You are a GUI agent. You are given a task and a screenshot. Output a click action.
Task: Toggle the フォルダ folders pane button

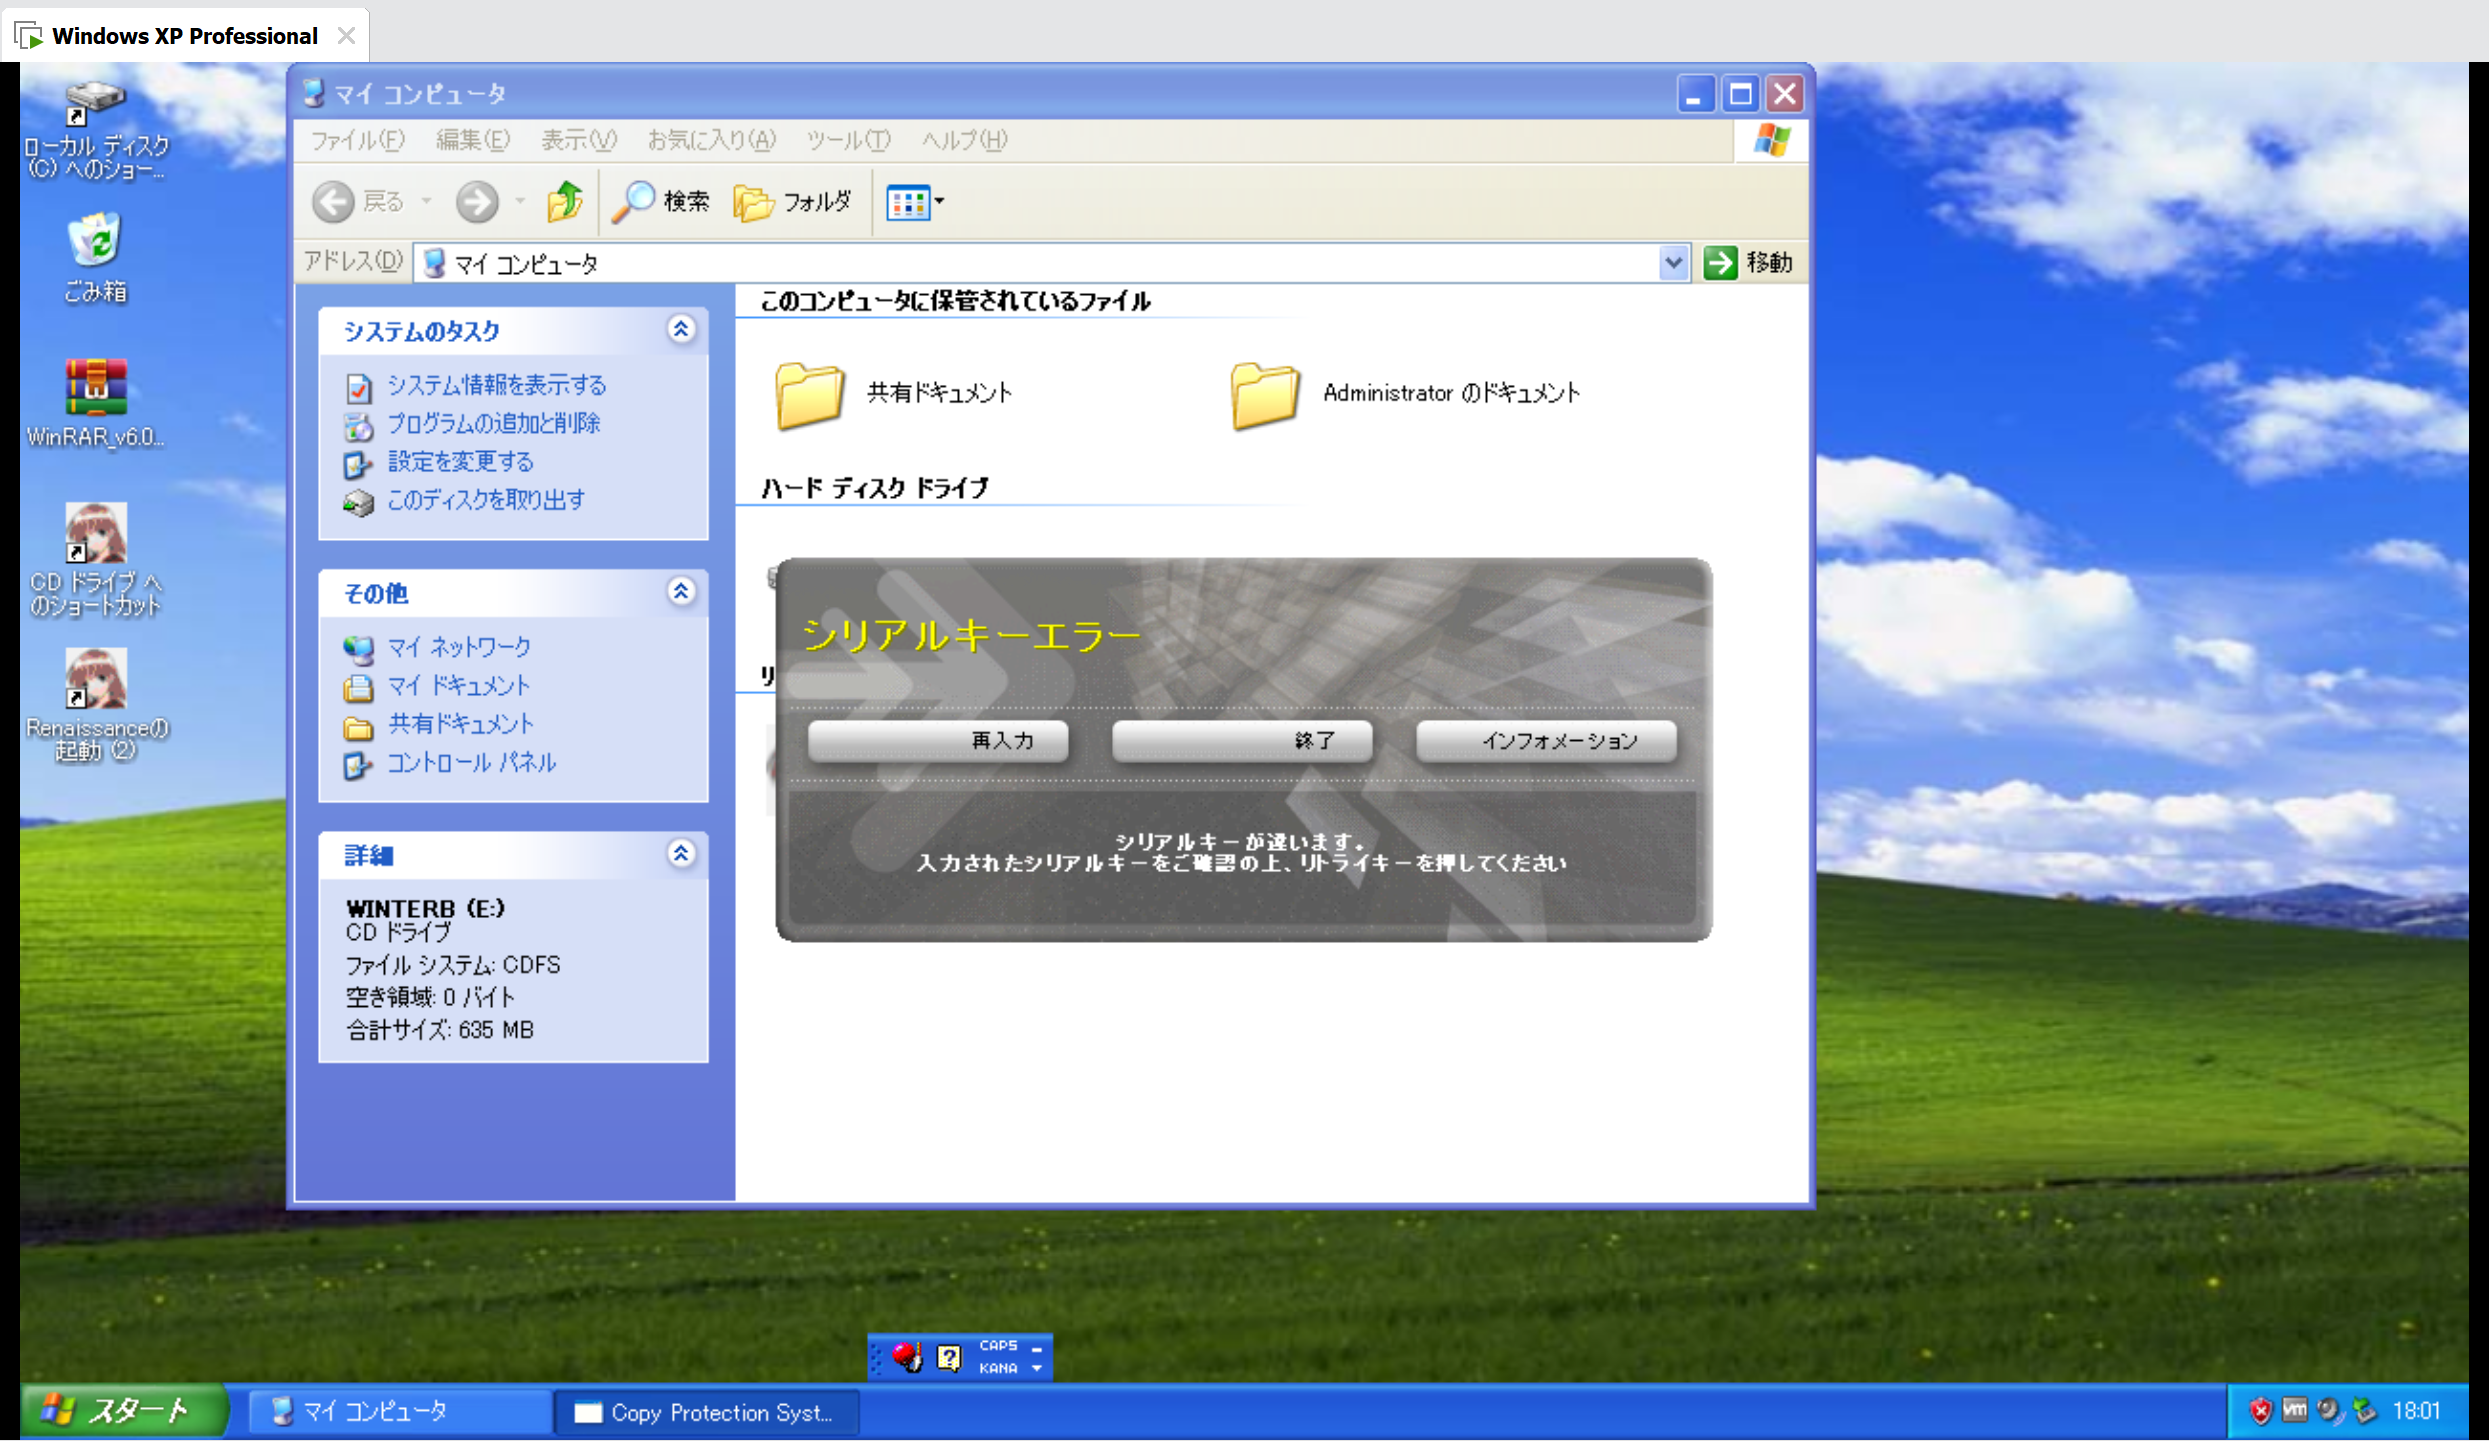[793, 202]
